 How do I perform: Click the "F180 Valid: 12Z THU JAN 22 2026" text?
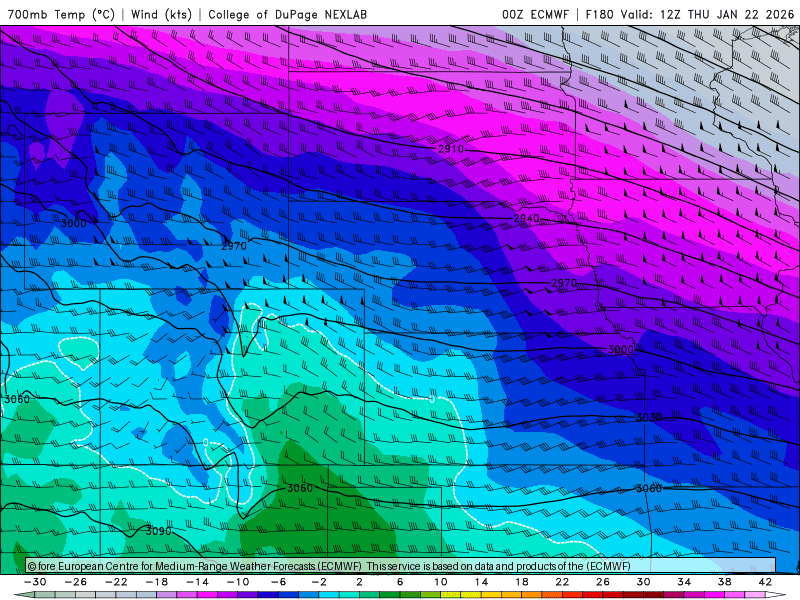690,14
